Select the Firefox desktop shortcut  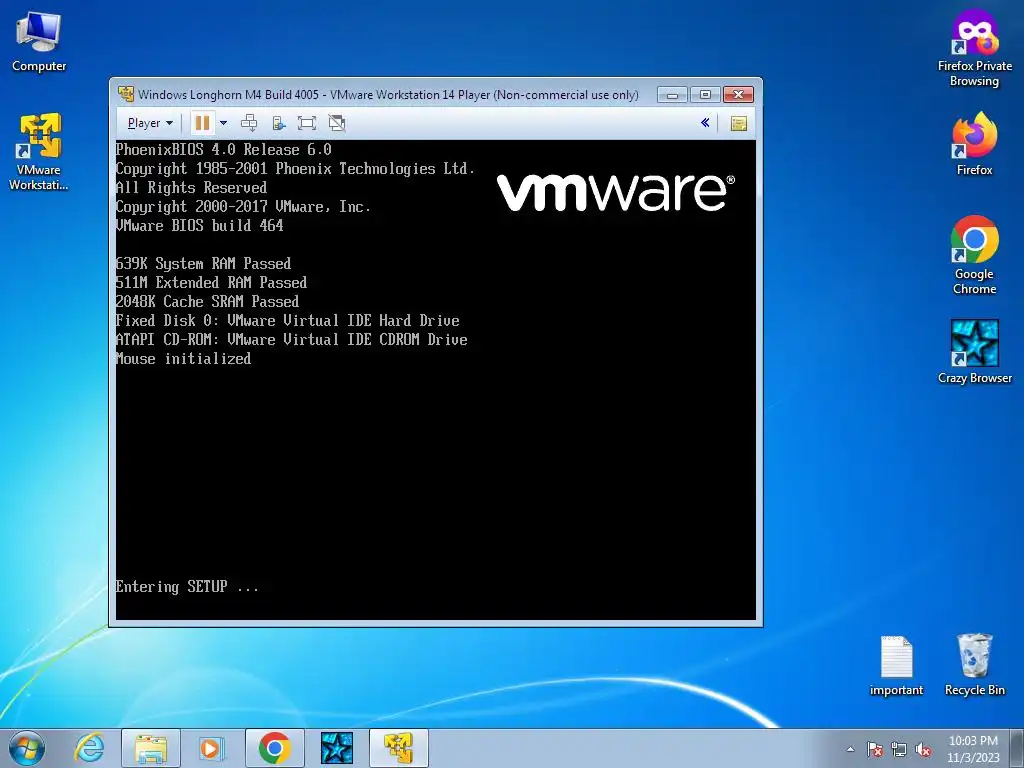coord(974,144)
